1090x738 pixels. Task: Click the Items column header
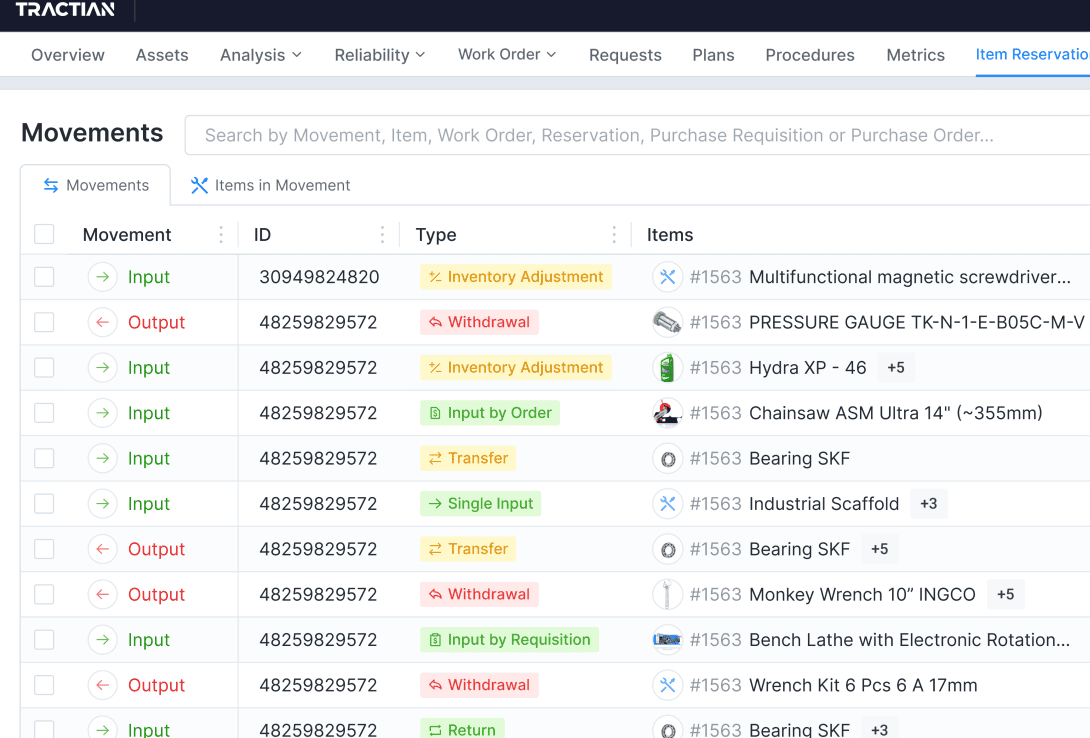pyautogui.click(x=670, y=235)
